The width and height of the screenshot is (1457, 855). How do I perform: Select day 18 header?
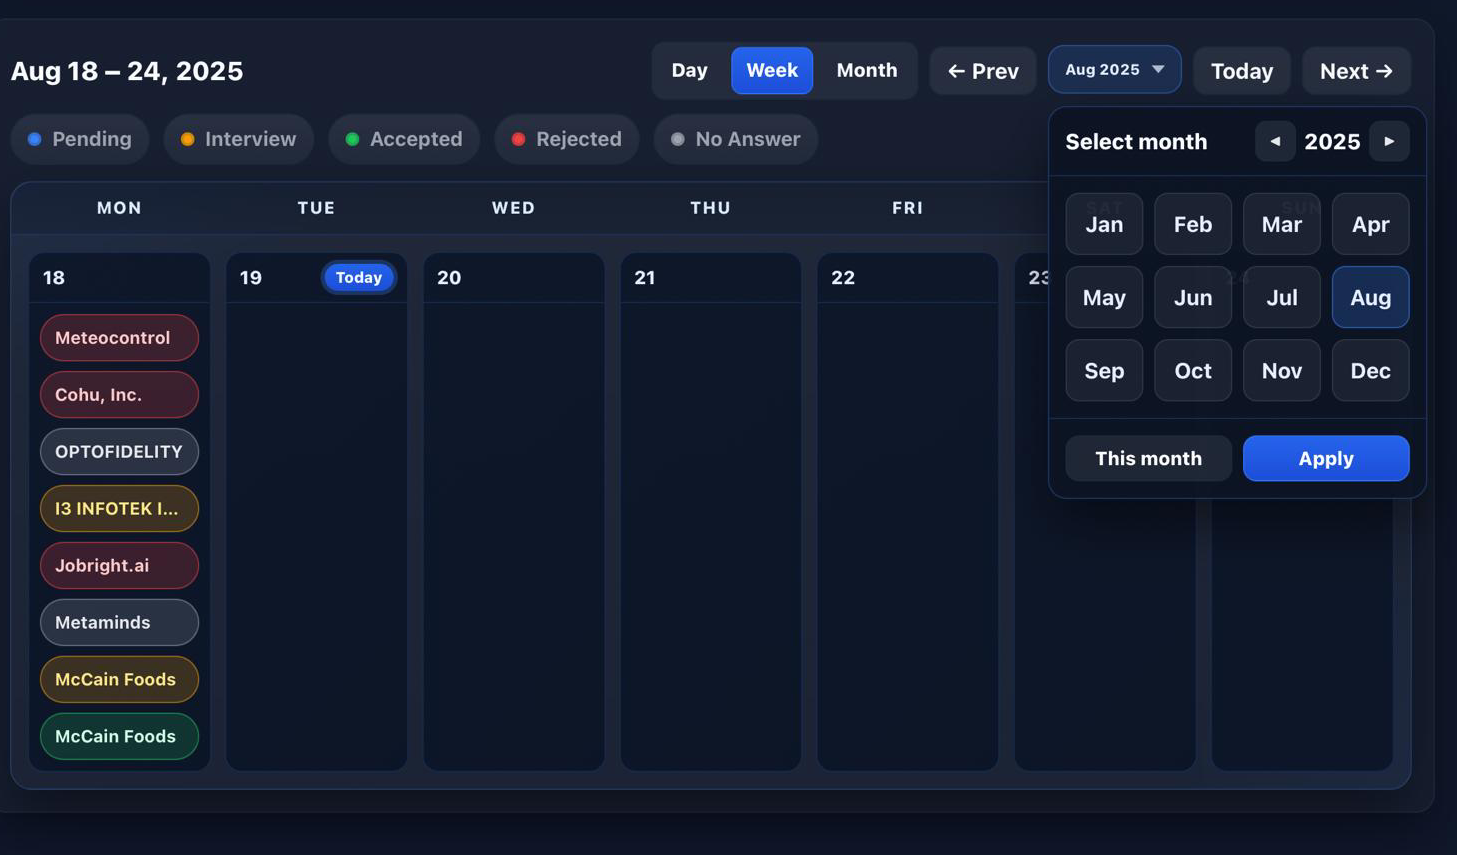coord(119,278)
